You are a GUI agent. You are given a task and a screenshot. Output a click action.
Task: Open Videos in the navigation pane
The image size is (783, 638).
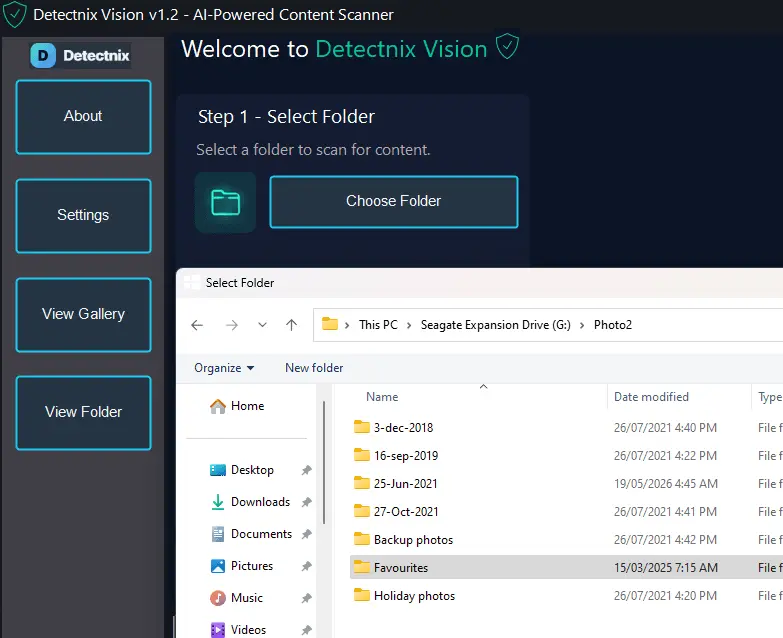tap(248, 630)
